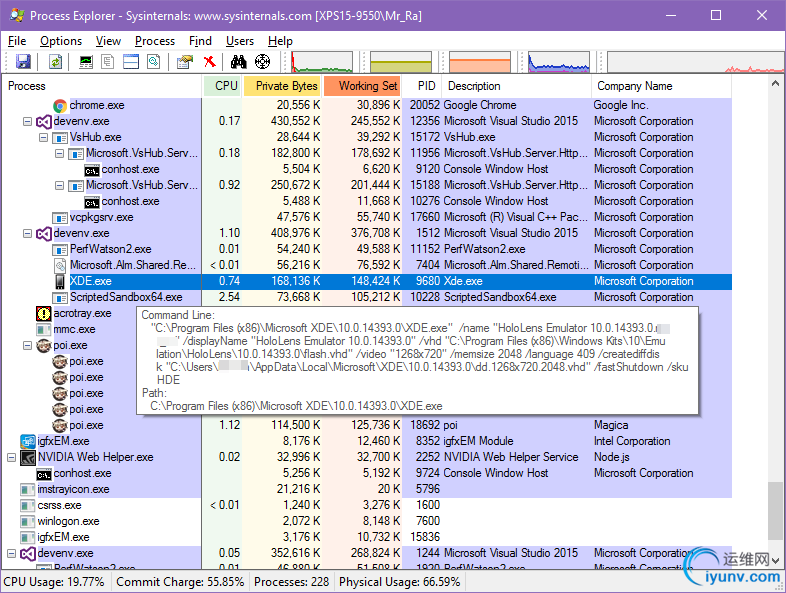786x593 pixels.
Task: Sort by the CPU column header
Action: pyautogui.click(x=222, y=86)
